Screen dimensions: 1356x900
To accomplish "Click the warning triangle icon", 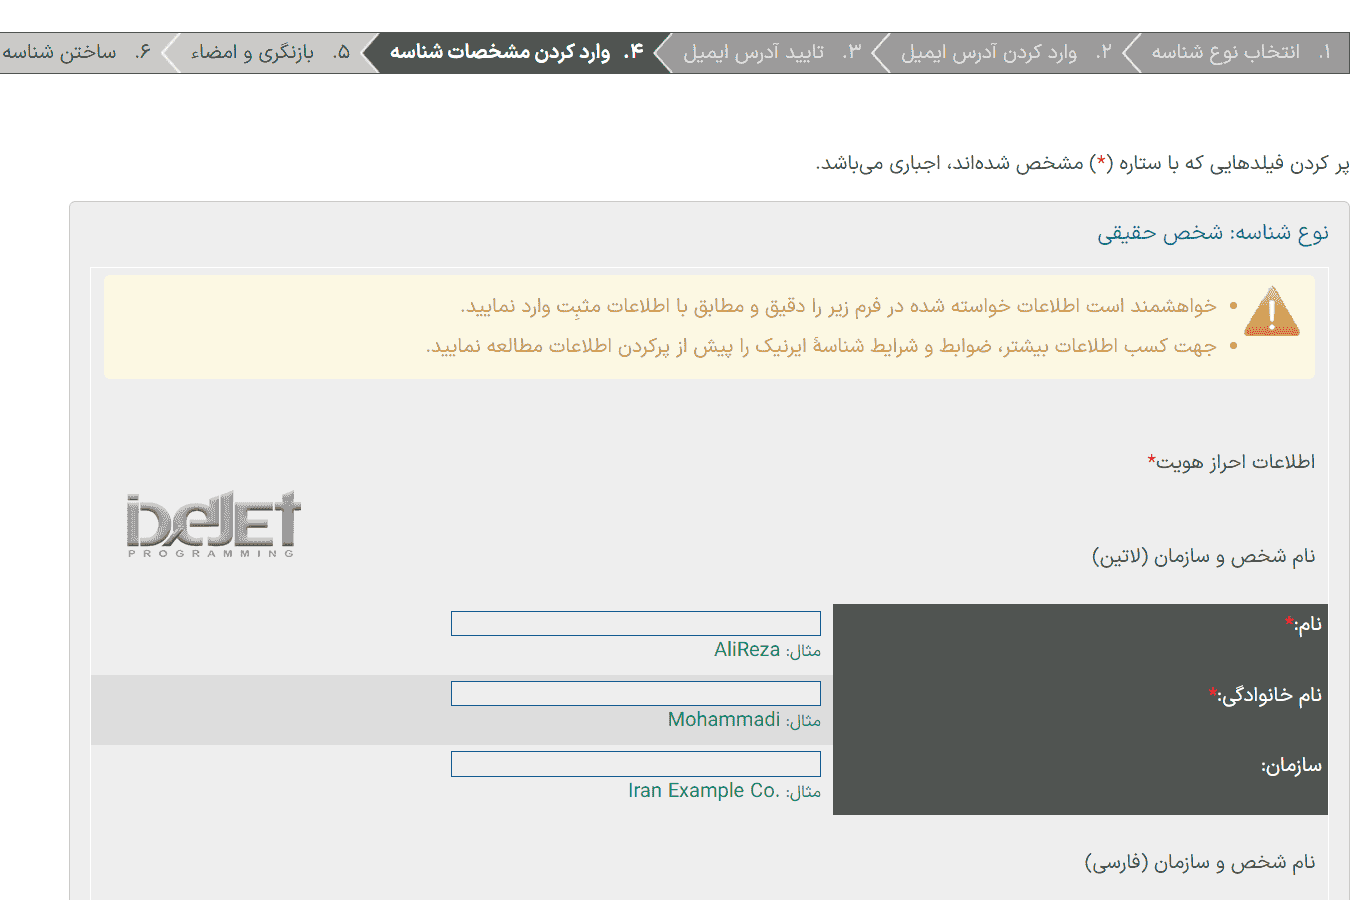I will pos(1271,311).
